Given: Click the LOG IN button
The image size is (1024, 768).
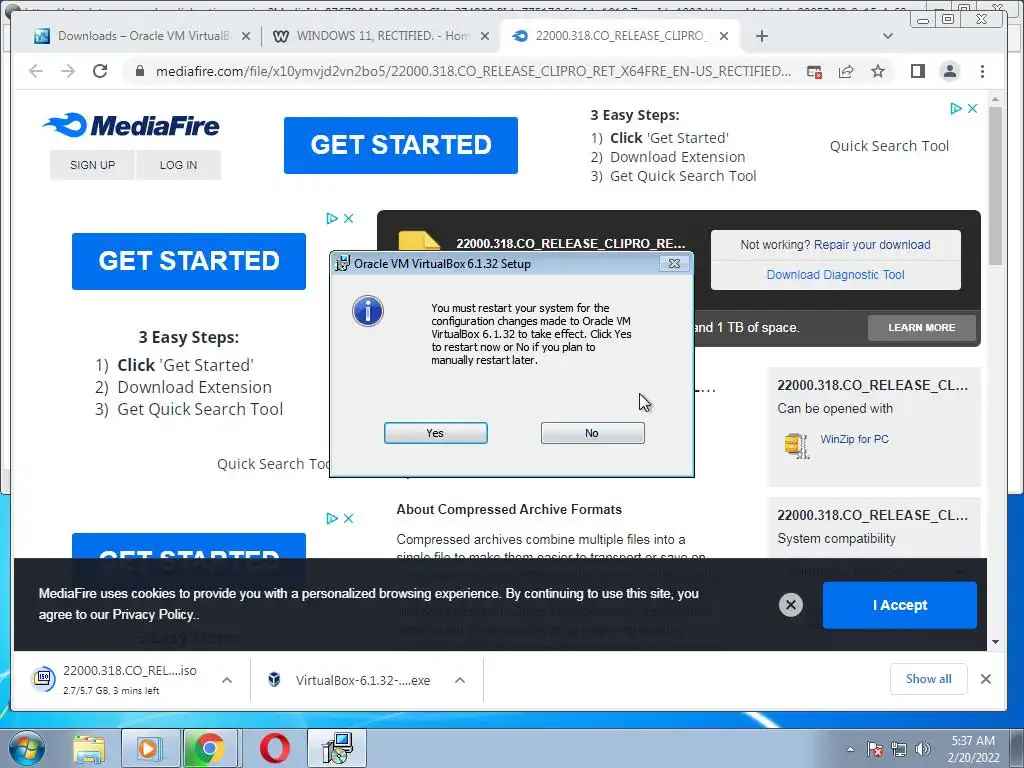Looking at the screenshot, I should [178, 165].
